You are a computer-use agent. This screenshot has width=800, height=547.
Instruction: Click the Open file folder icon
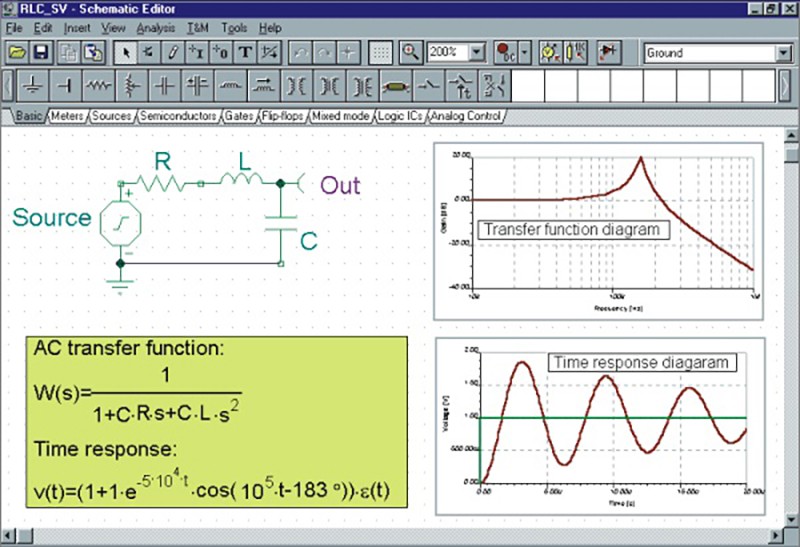(x=17, y=52)
